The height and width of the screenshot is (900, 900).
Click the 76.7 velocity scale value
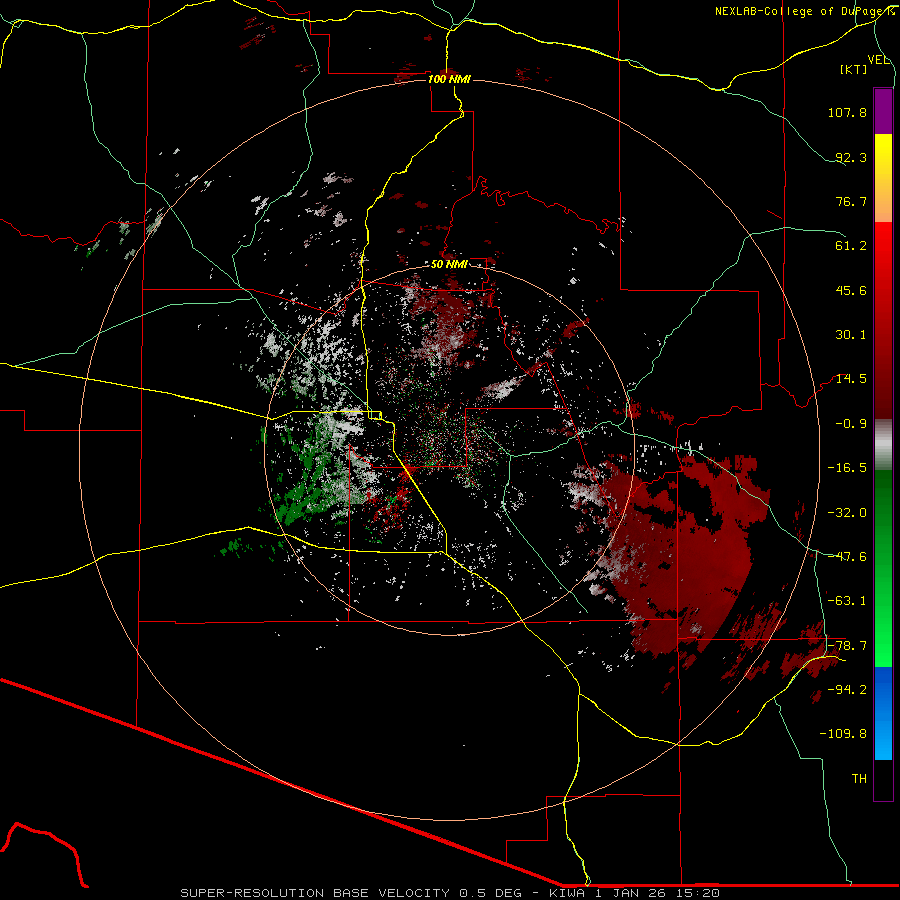point(851,201)
